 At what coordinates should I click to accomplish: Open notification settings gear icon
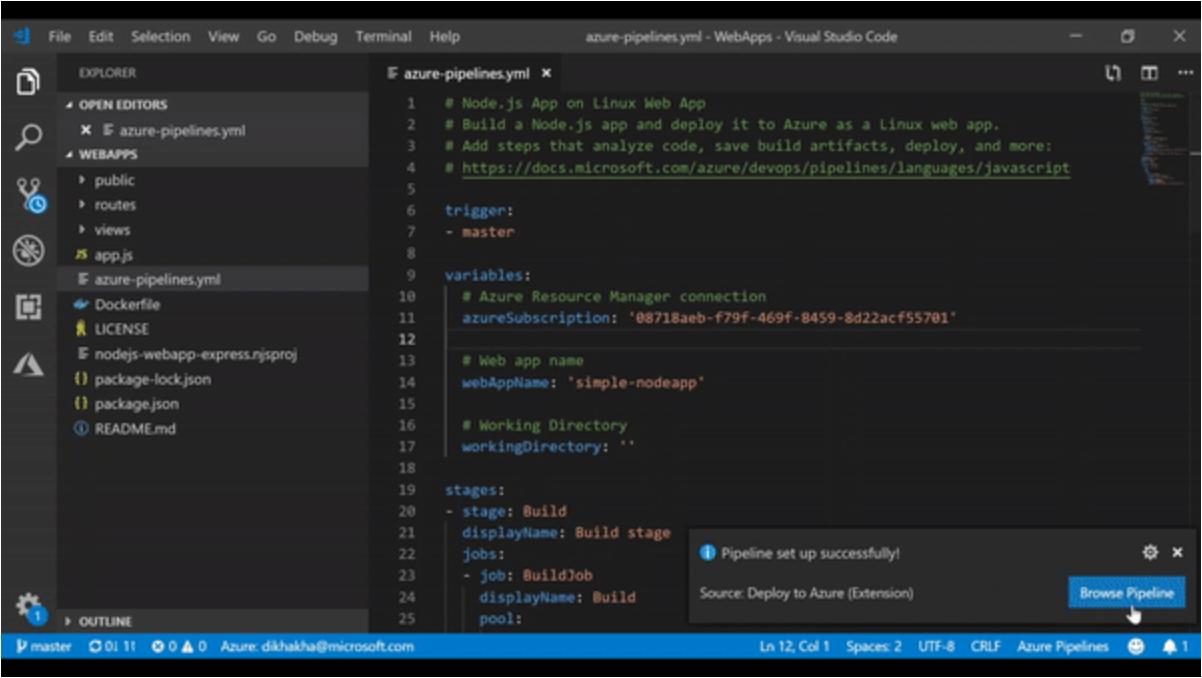tap(1150, 552)
